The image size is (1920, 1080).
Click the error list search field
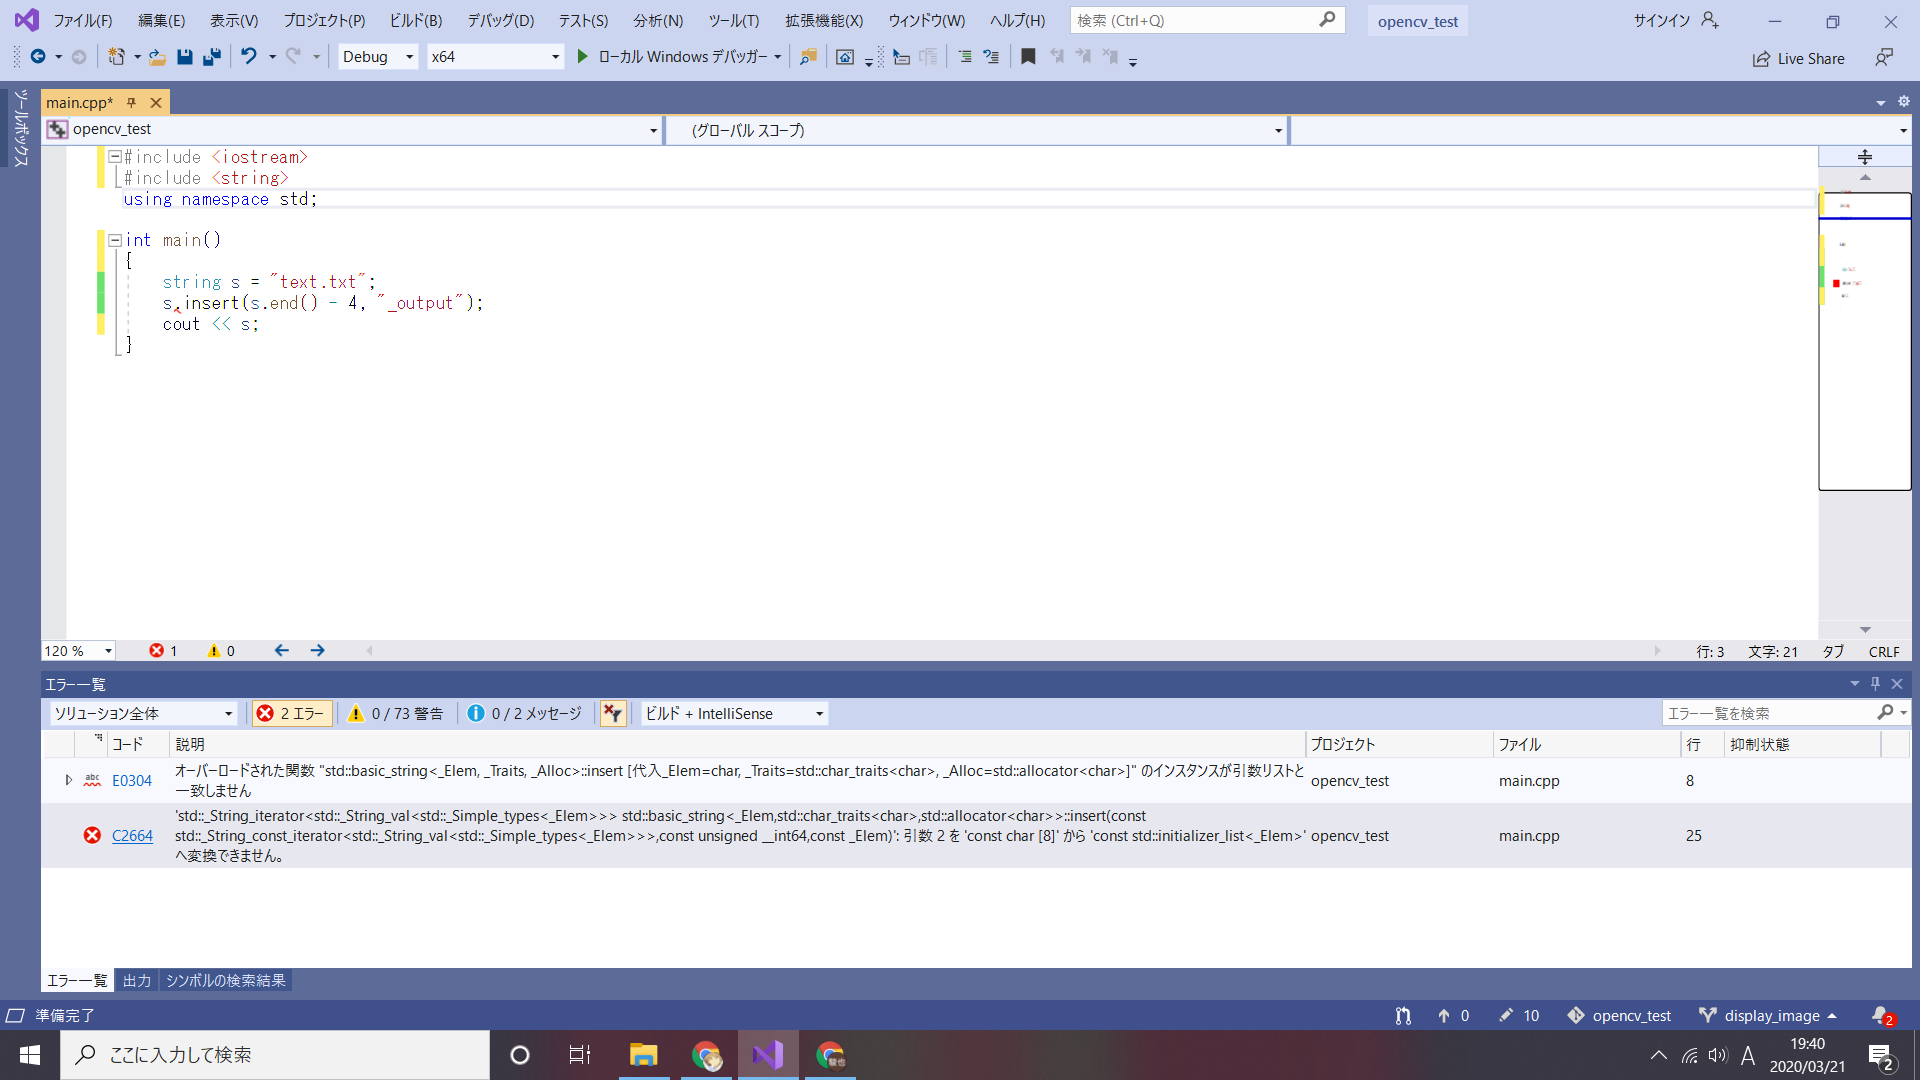(1770, 713)
